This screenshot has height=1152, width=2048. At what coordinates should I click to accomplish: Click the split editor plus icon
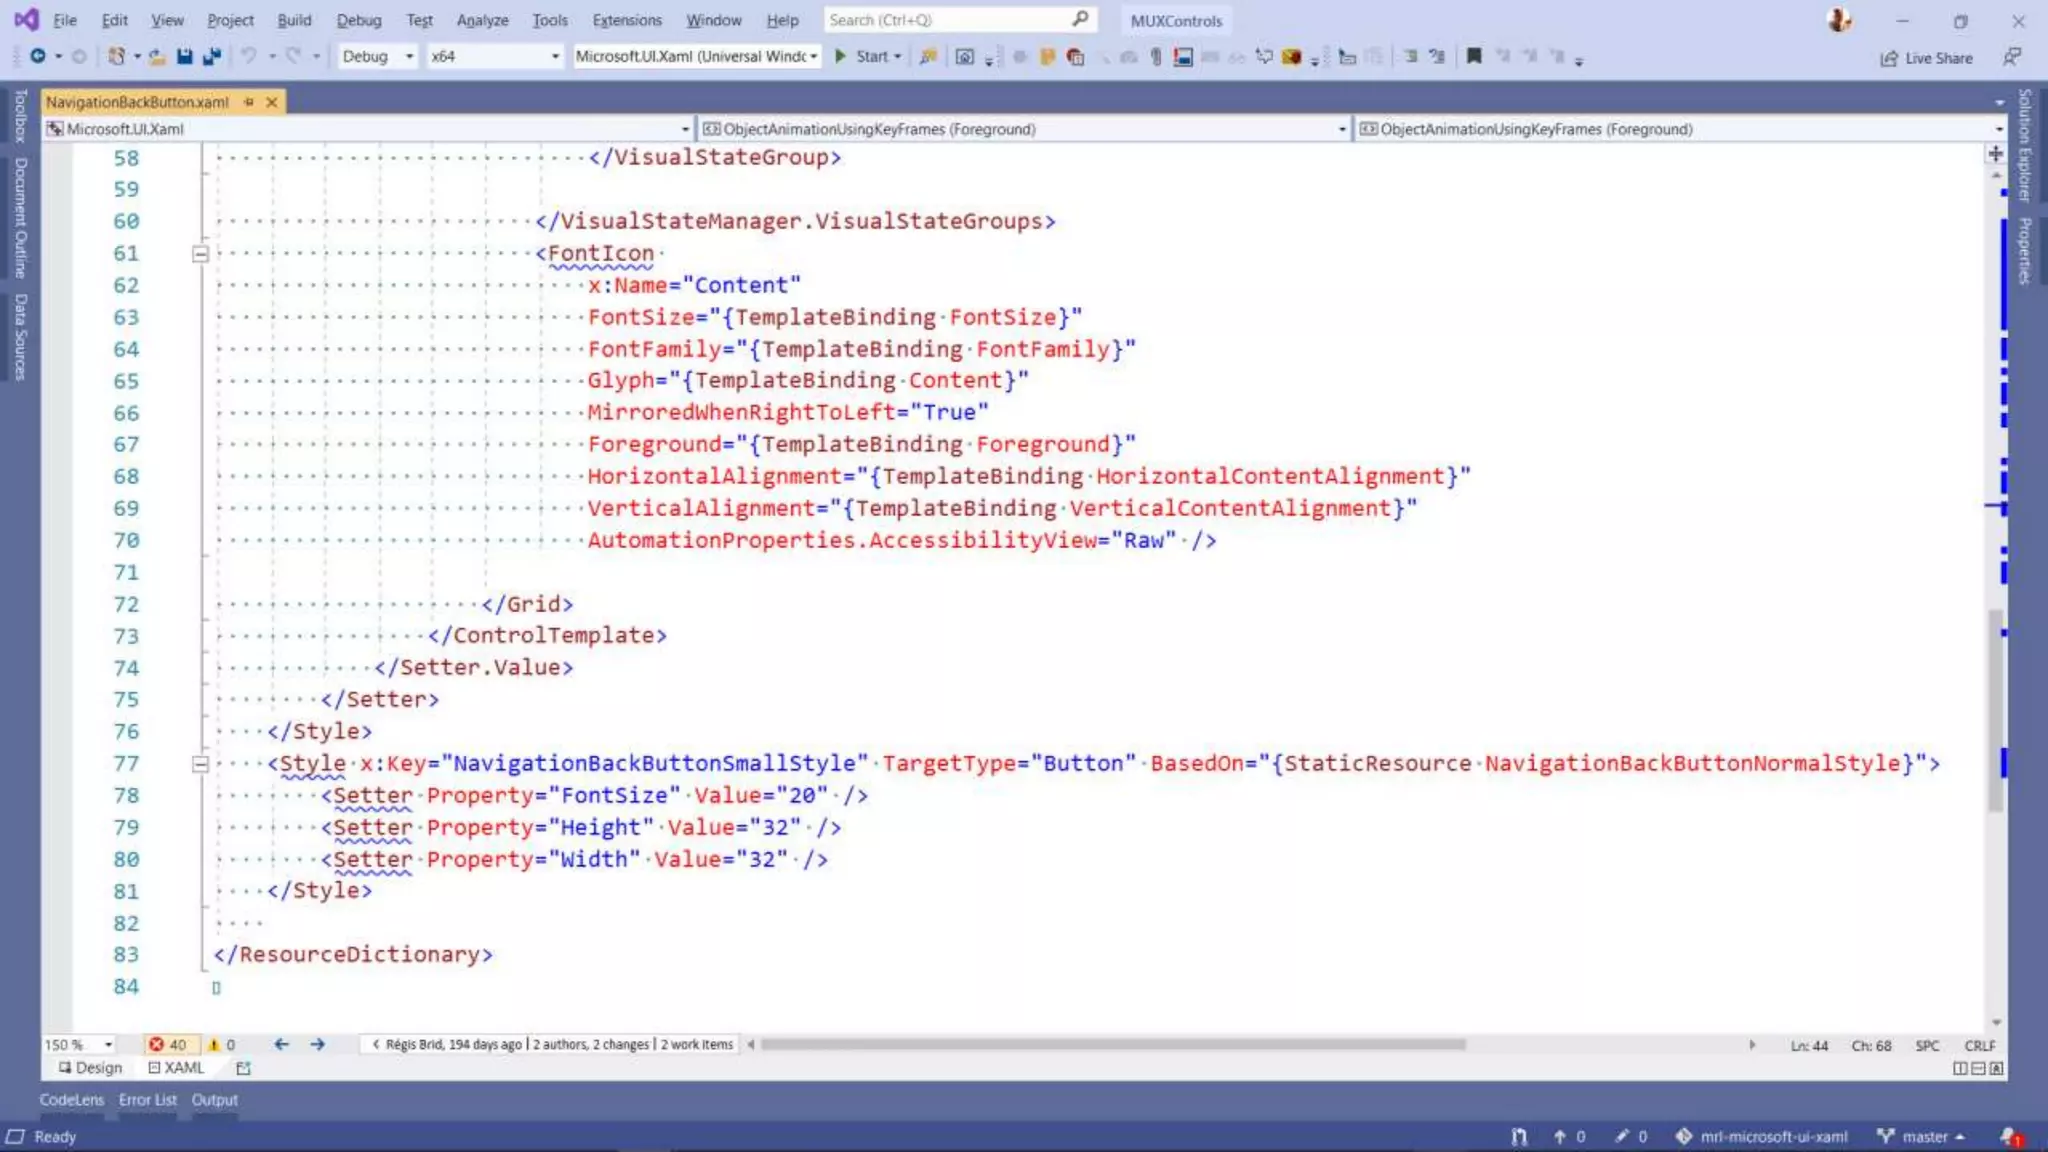point(1995,154)
